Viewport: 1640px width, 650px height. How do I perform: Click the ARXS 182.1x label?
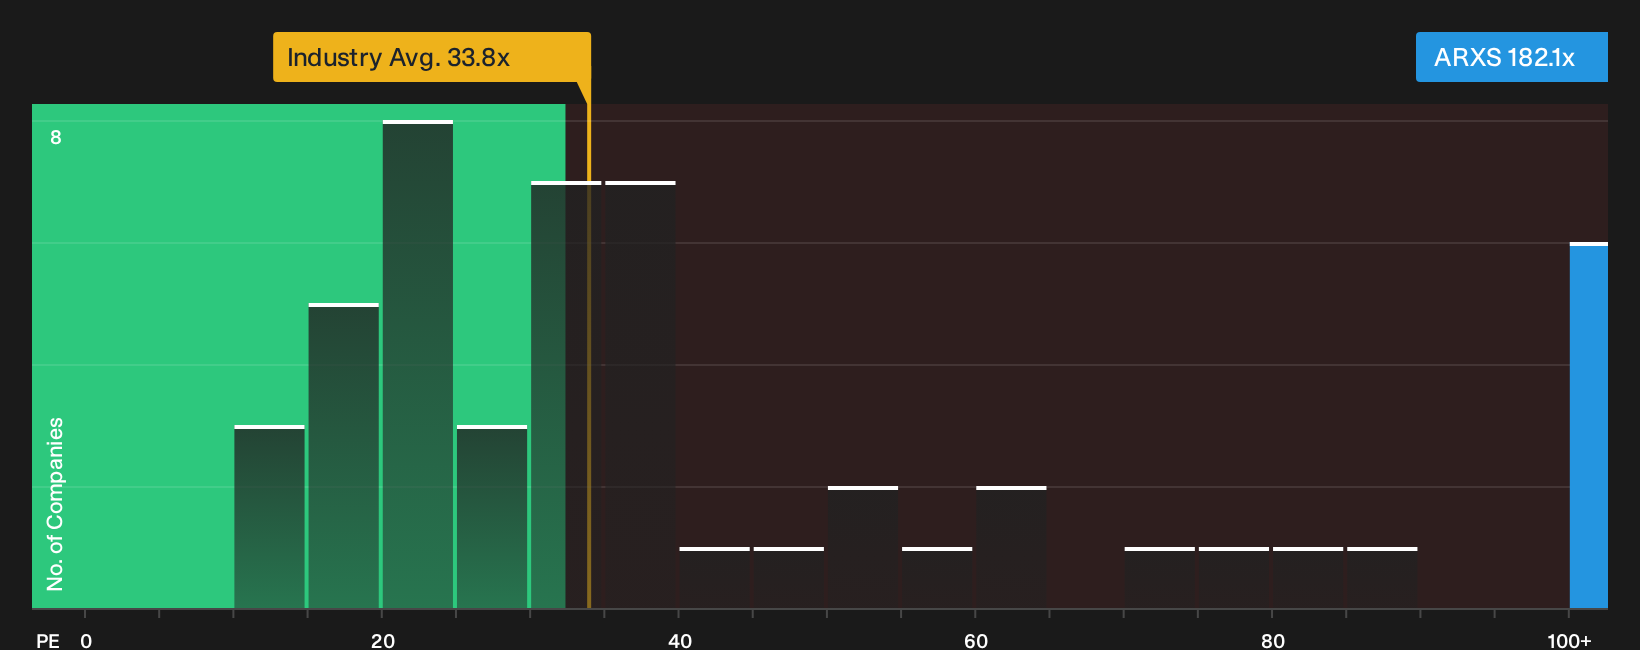click(x=1512, y=57)
